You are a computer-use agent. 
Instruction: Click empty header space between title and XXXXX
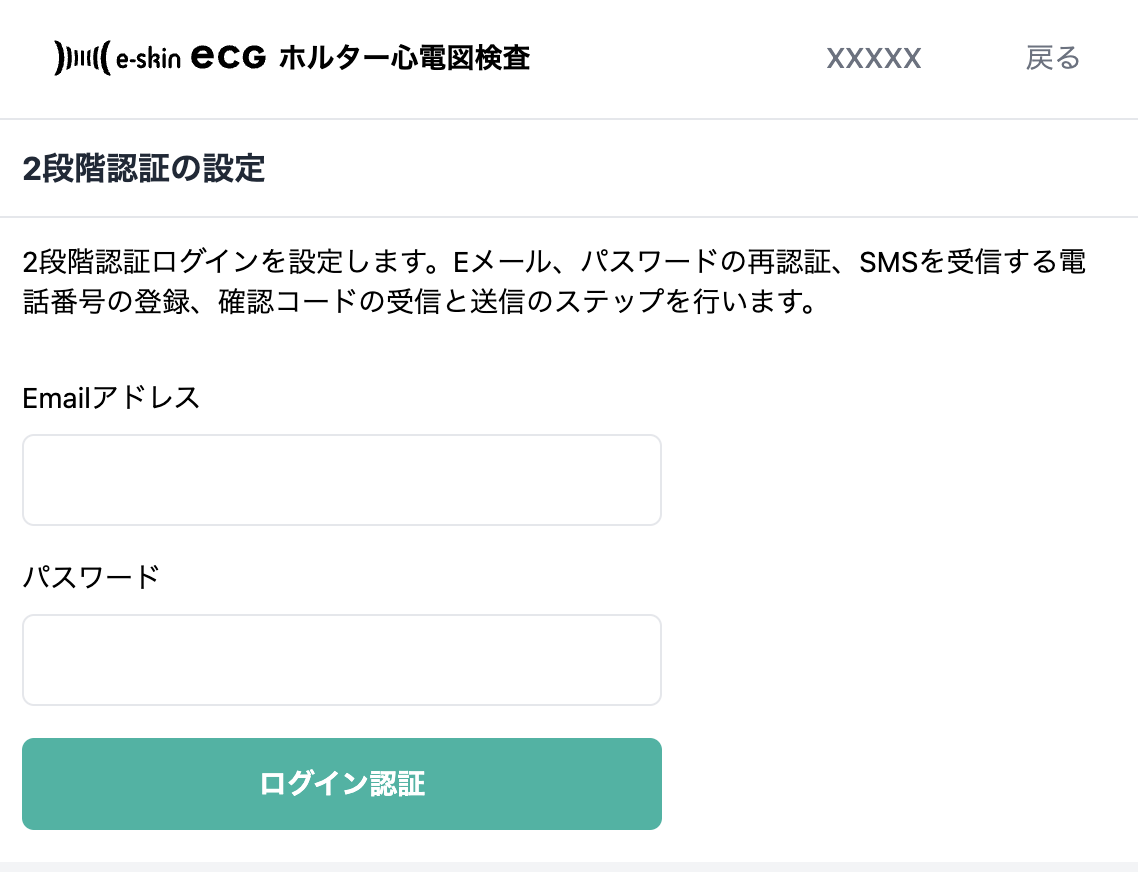point(678,59)
